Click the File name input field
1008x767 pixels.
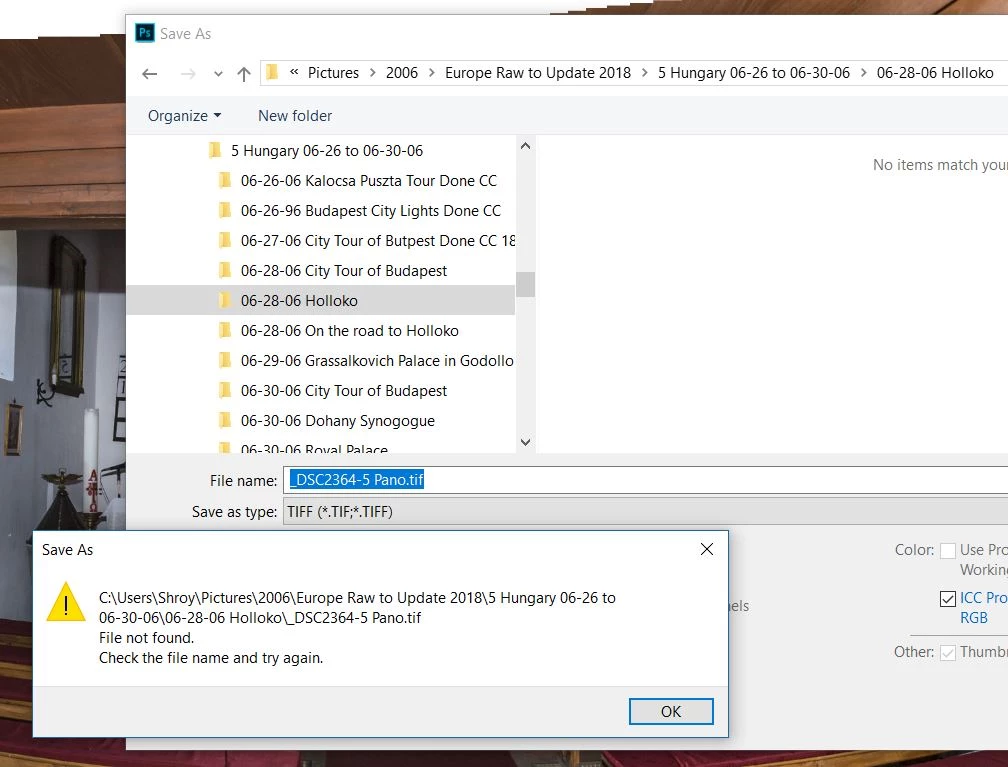645,480
